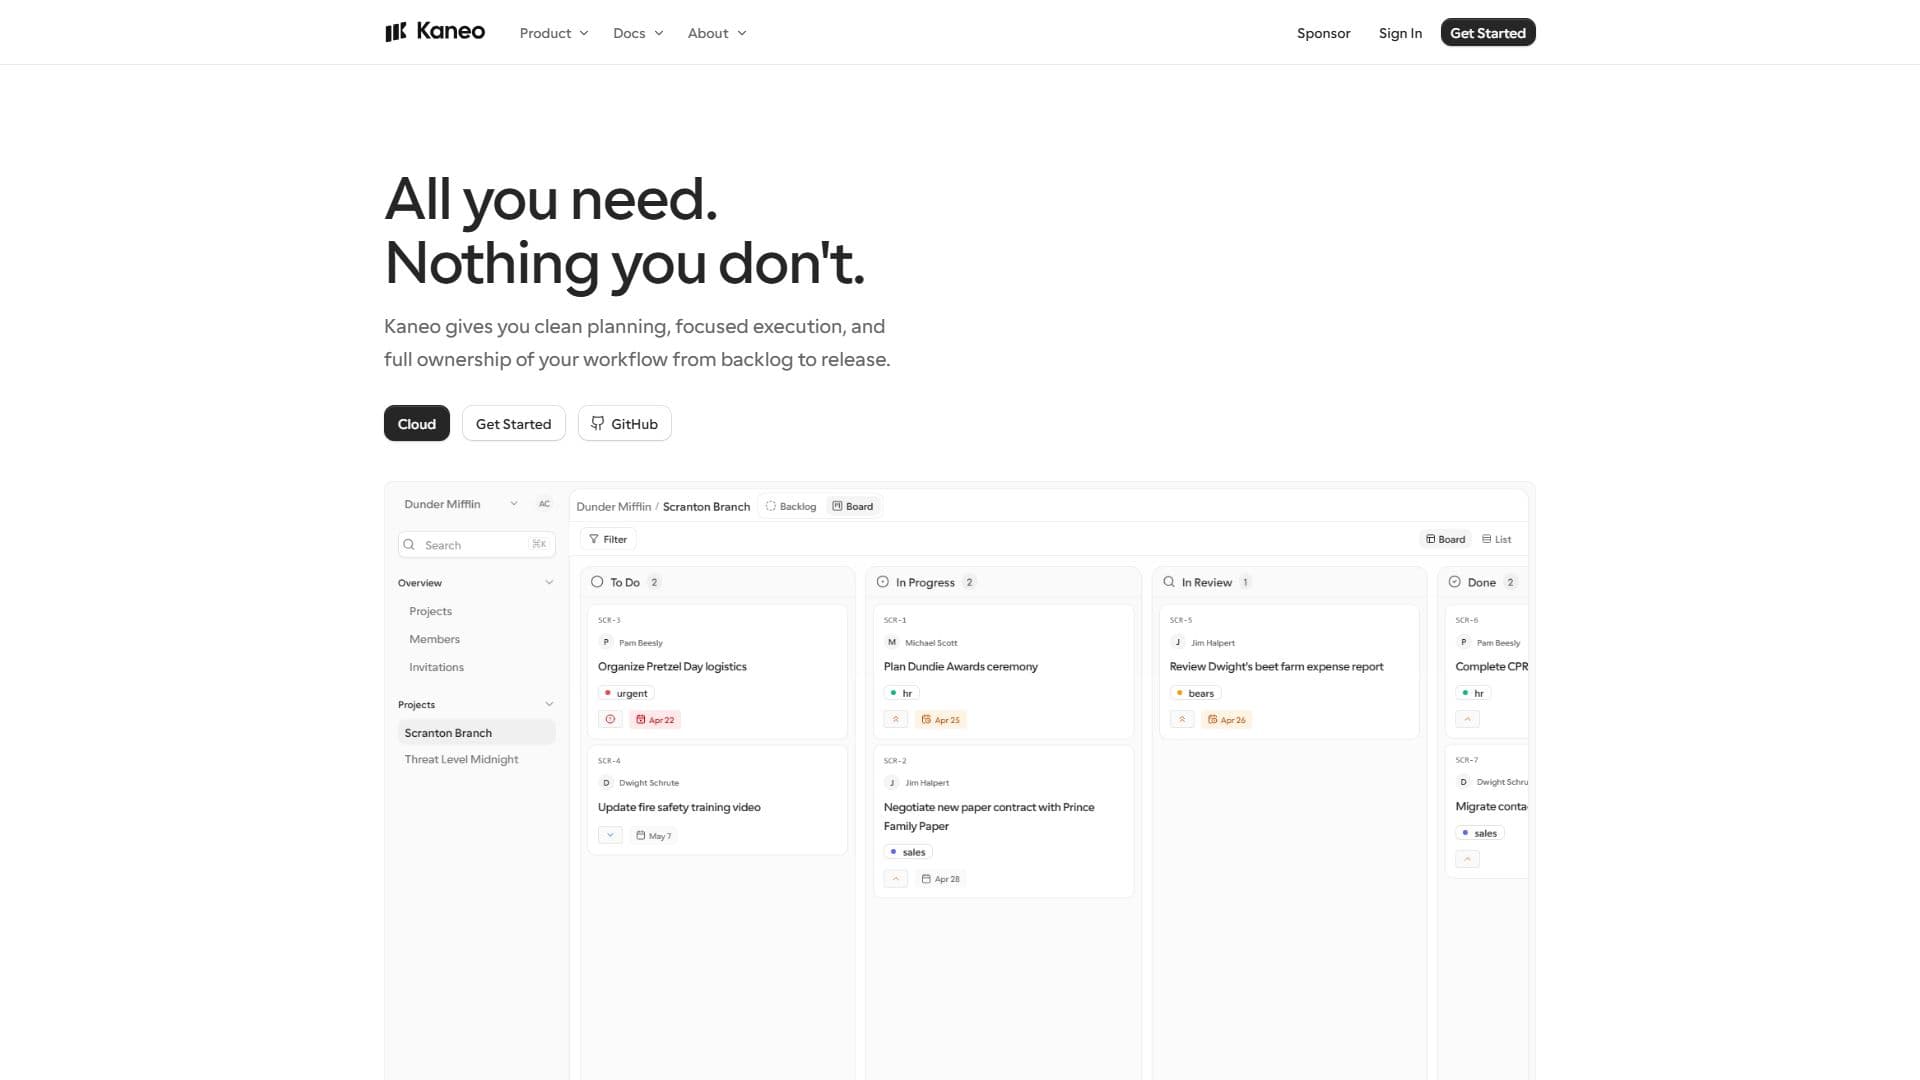Collapse the Overview section chevron
The width and height of the screenshot is (1920, 1080).
pos(549,583)
